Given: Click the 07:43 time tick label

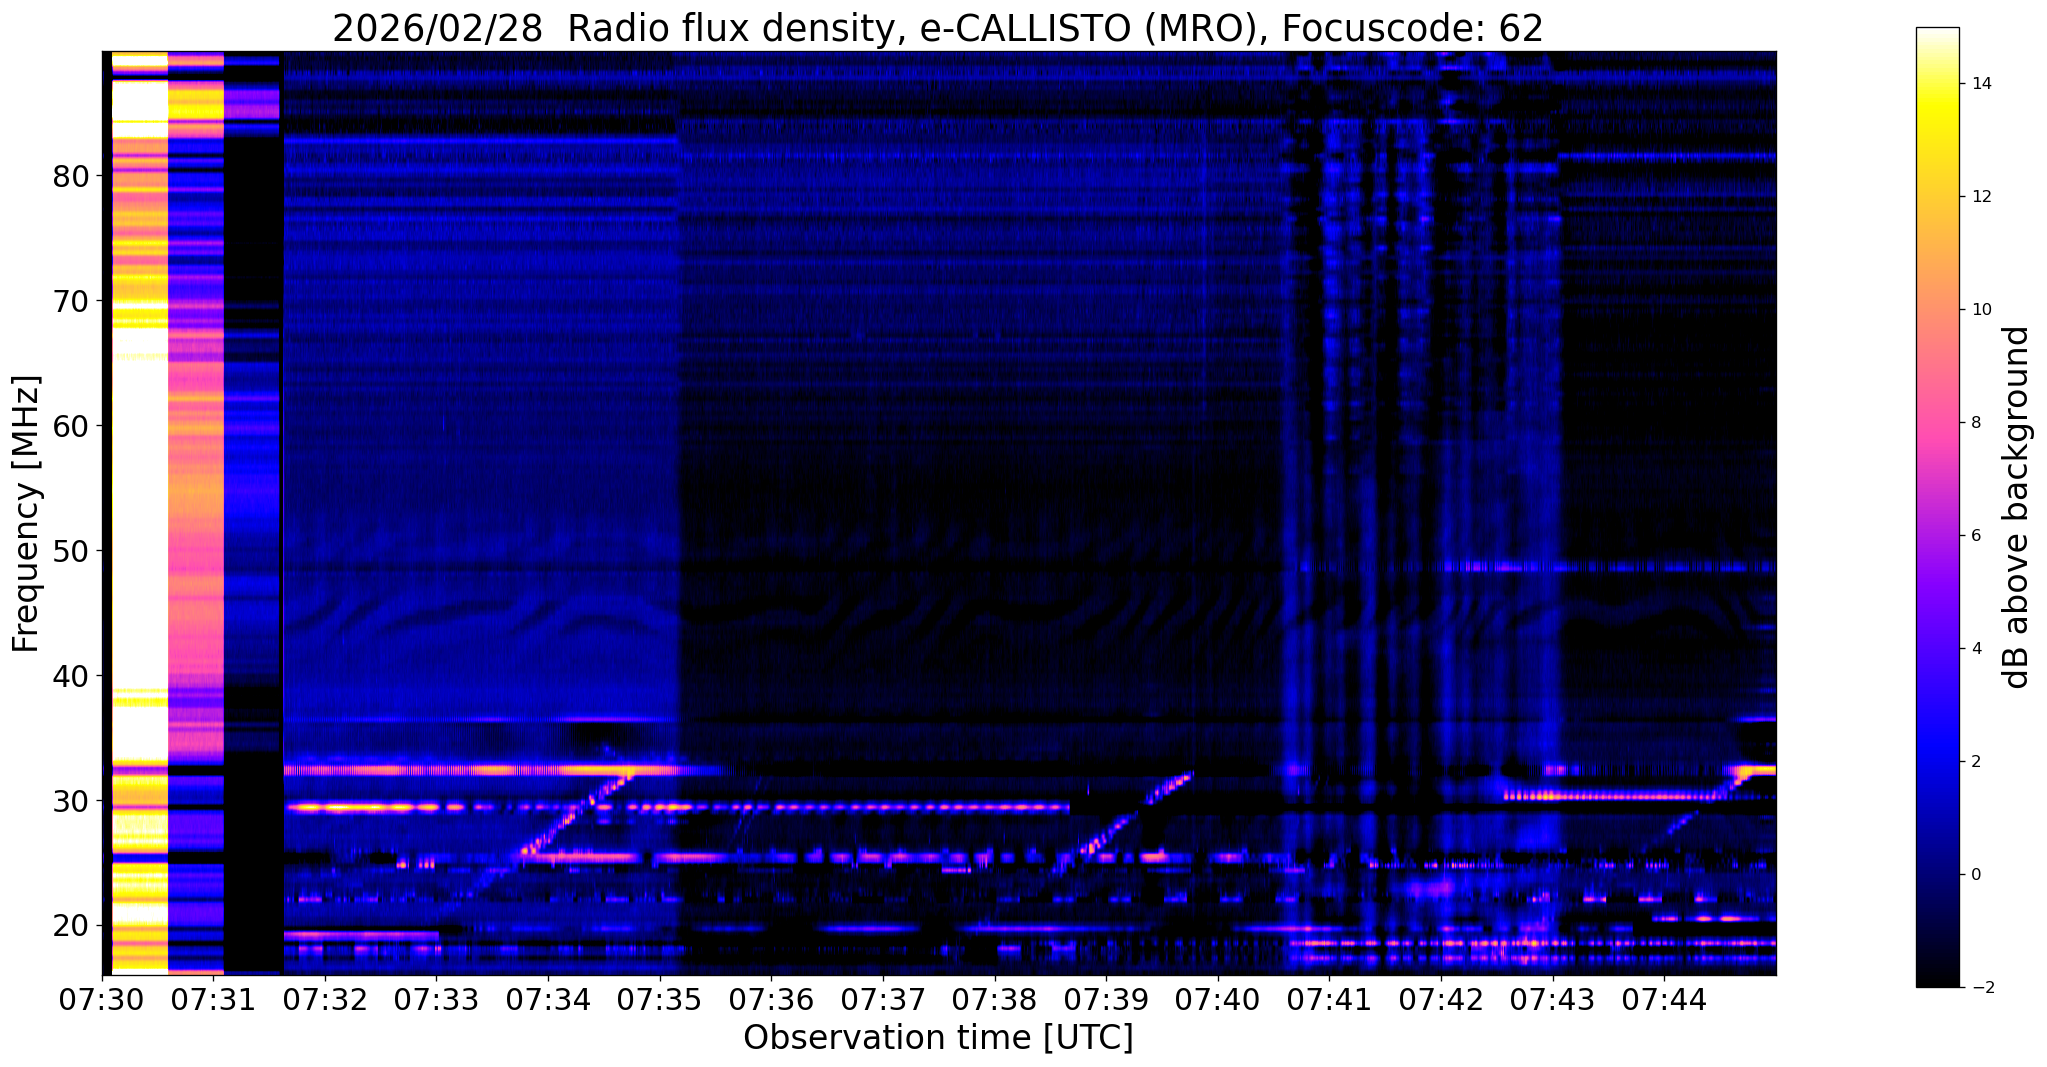Looking at the screenshot, I should click(1553, 1001).
